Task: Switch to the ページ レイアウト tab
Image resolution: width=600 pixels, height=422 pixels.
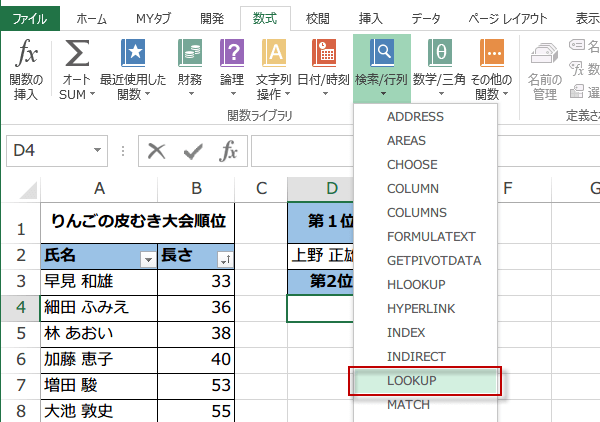Action: point(508,18)
